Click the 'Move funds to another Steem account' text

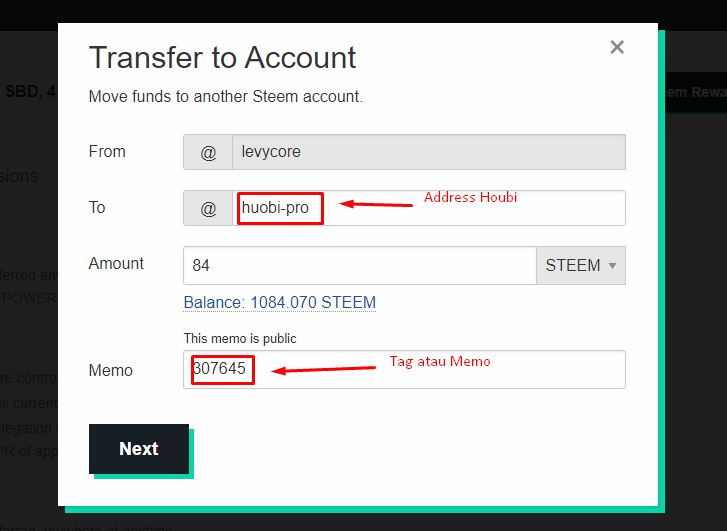pos(225,96)
